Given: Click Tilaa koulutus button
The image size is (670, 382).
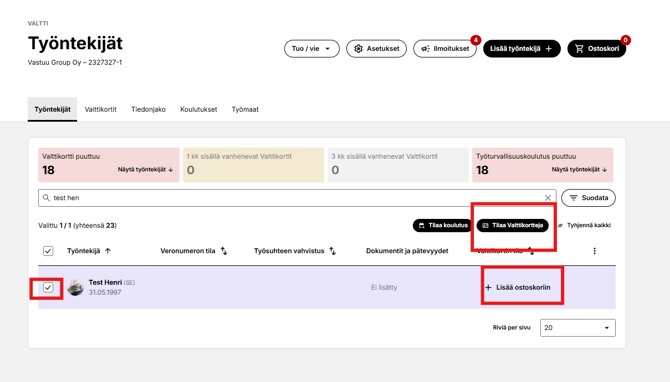Looking at the screenshot, I should [x=443, y=225].
